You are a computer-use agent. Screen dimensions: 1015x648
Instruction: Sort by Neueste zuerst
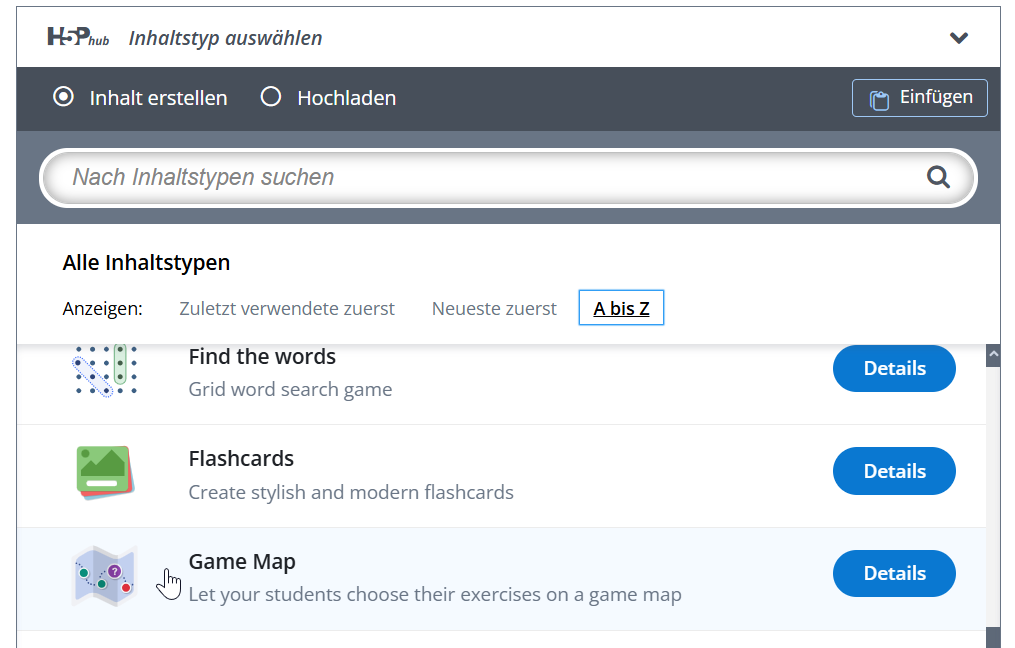[494, 309]
